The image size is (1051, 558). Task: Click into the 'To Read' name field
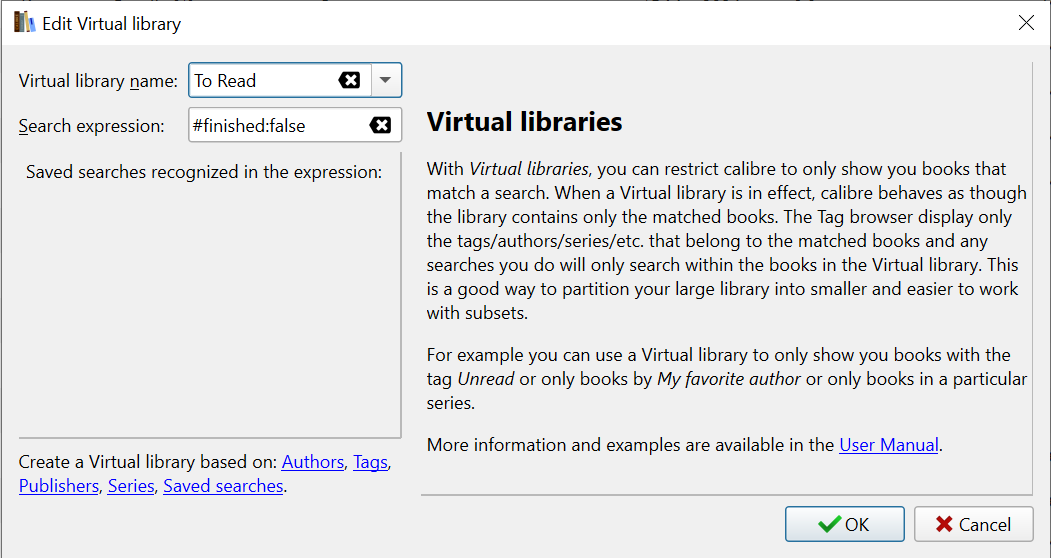(x=262, y=81)
